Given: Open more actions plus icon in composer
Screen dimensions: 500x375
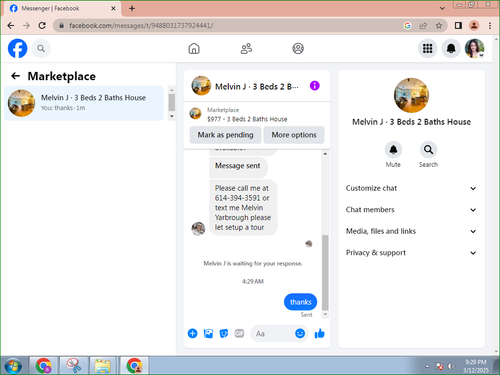Looking at the screenshot, I should [192, 333].
